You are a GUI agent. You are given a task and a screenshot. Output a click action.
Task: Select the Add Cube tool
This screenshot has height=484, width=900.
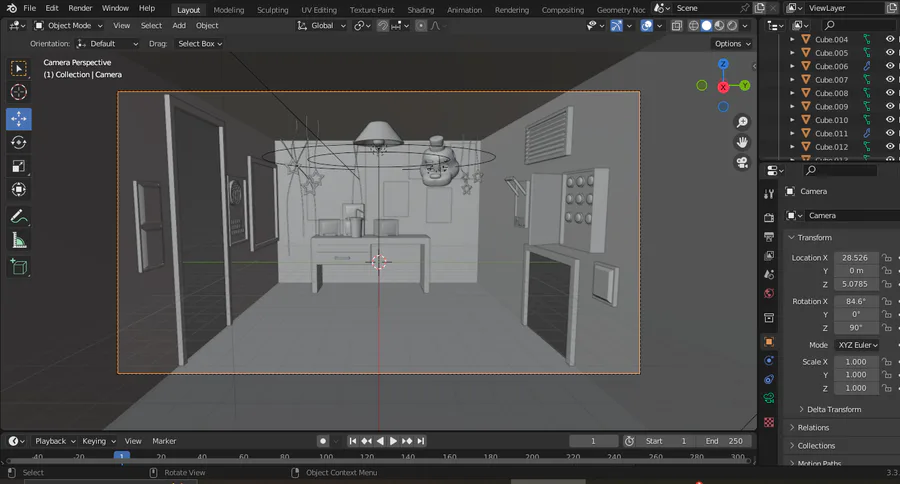point(19,267)
